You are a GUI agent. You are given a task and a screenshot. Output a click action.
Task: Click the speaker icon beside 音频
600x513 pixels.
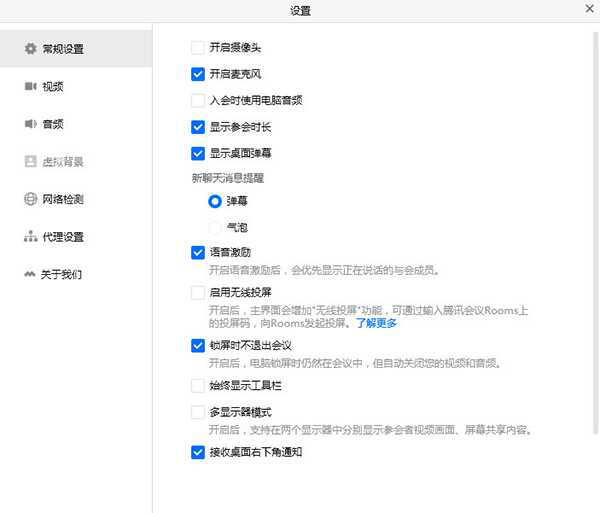point(30,124)
